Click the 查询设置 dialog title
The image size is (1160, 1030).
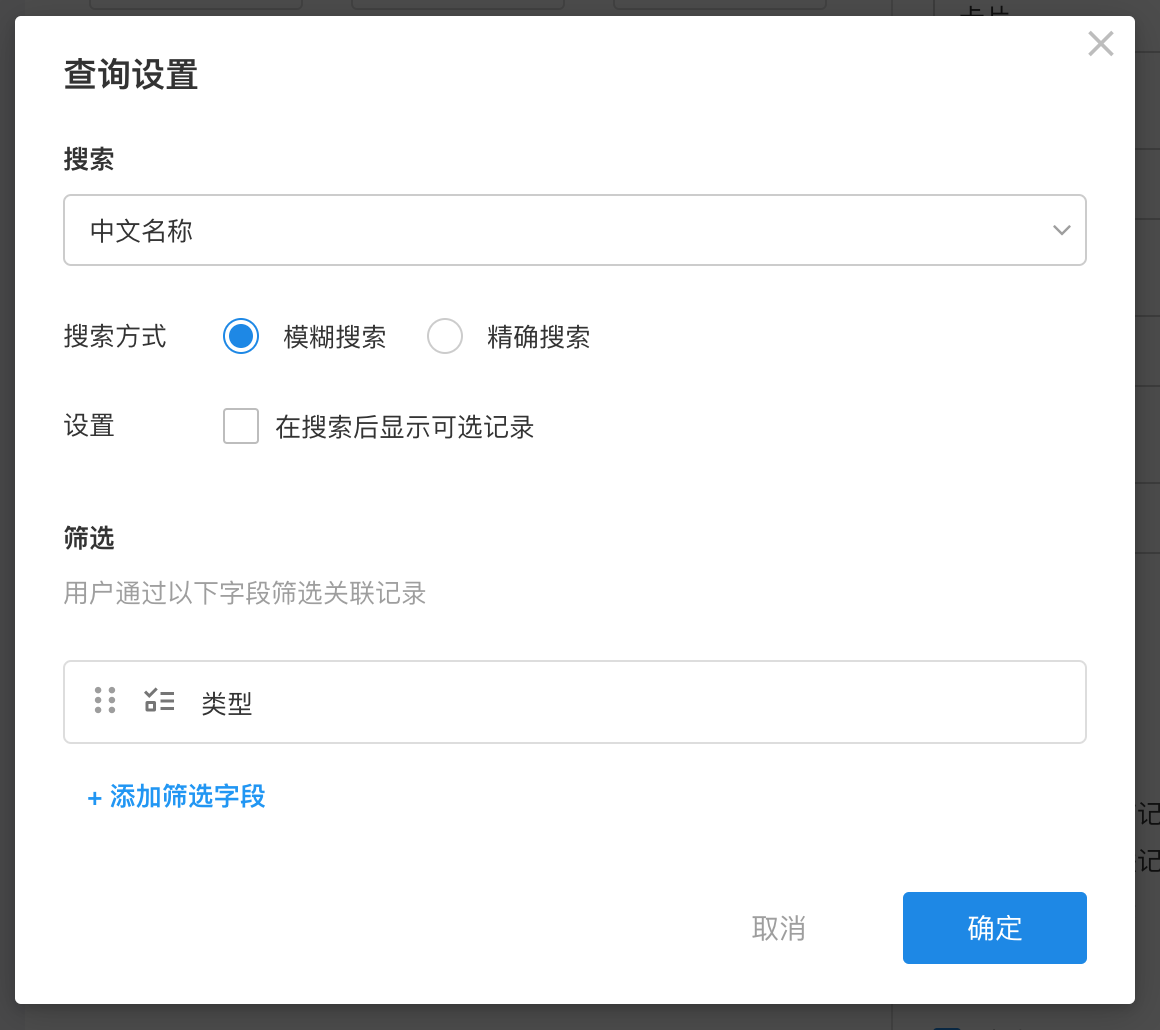(x=131, y=75)
